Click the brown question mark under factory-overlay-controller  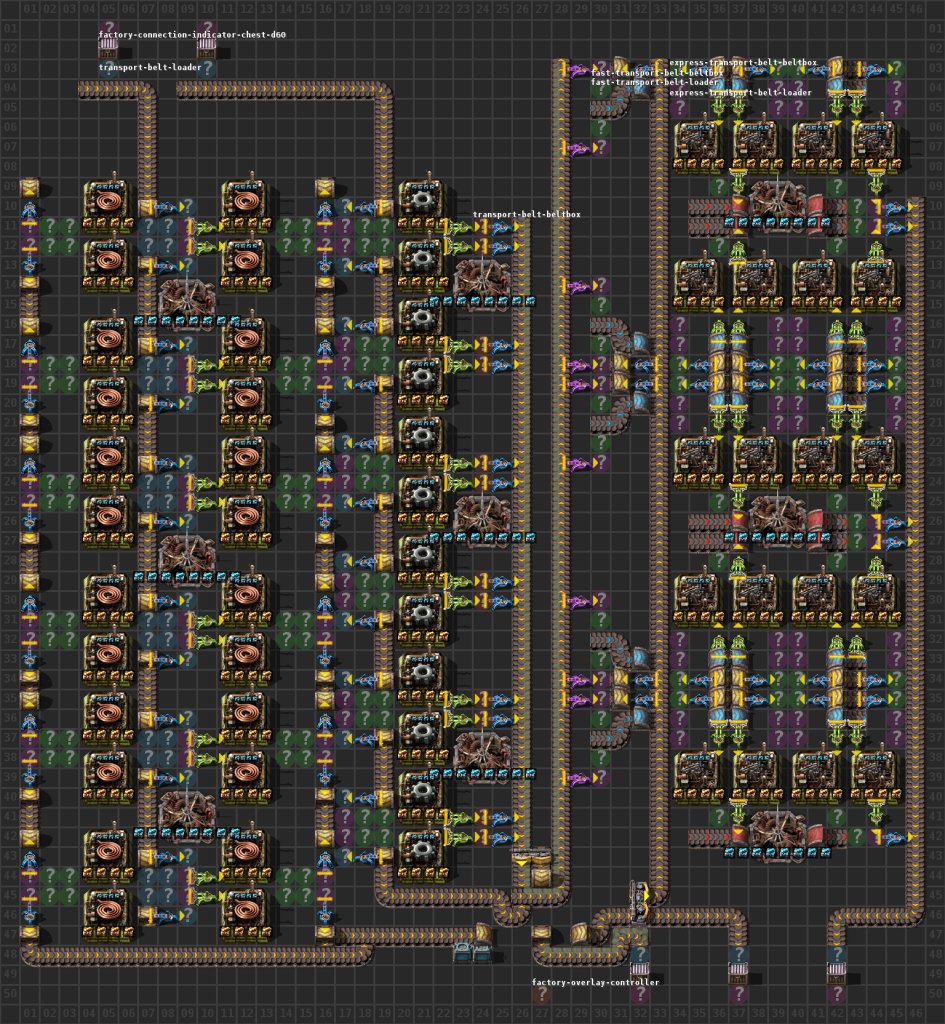click(x=541, y=995)
